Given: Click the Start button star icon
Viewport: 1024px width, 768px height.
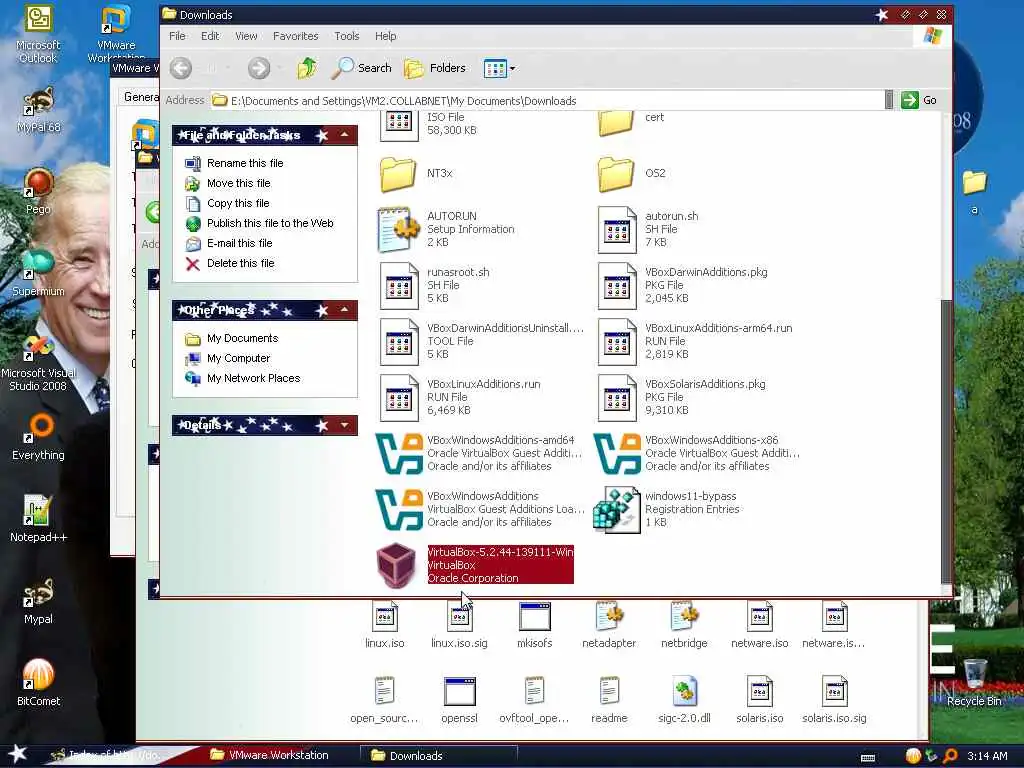Looking at the screenshot, I should coord(18,754).
